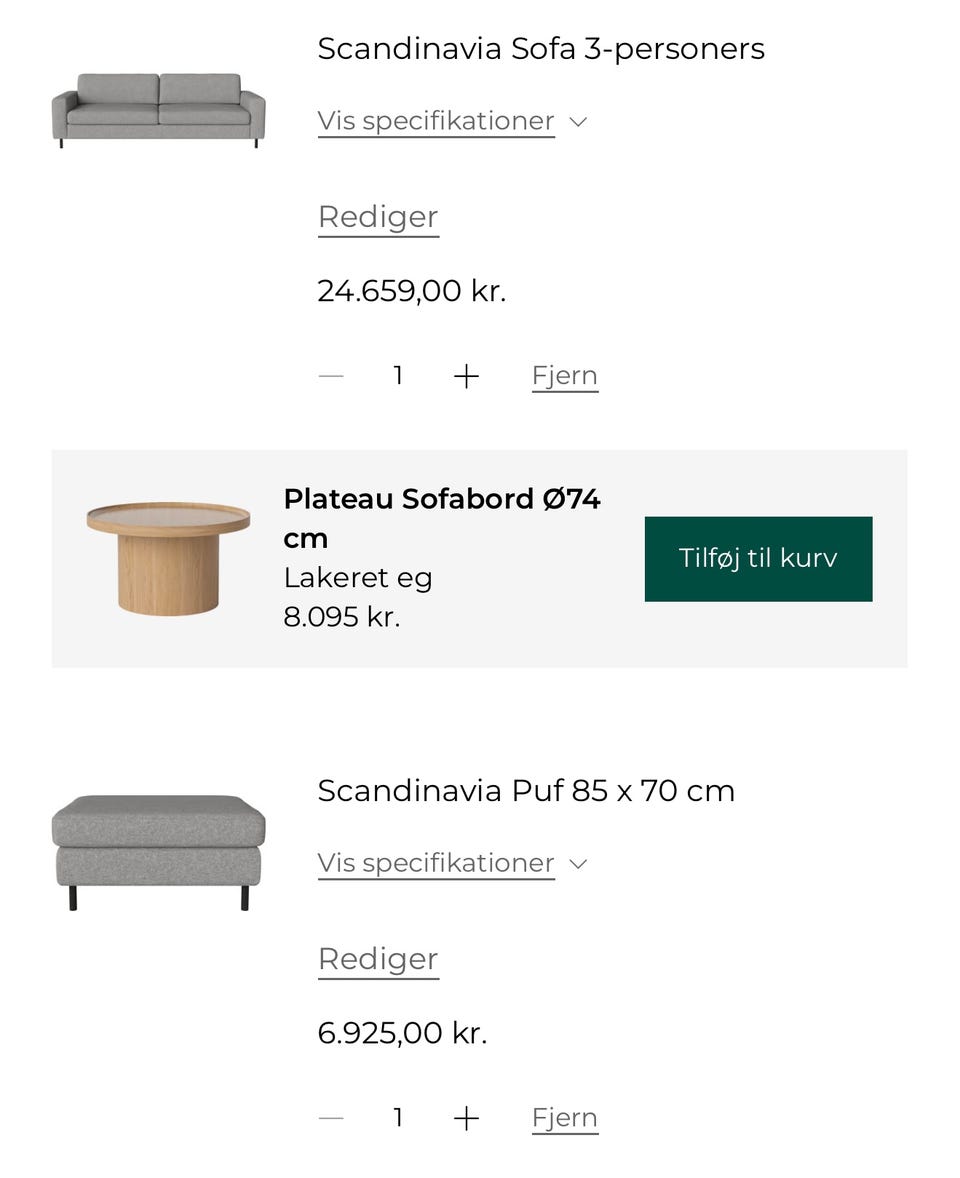The image size is (960, 1178).
Task: Select the Scandinavia Sofa 3-personers title
Action: click(540, 47)
